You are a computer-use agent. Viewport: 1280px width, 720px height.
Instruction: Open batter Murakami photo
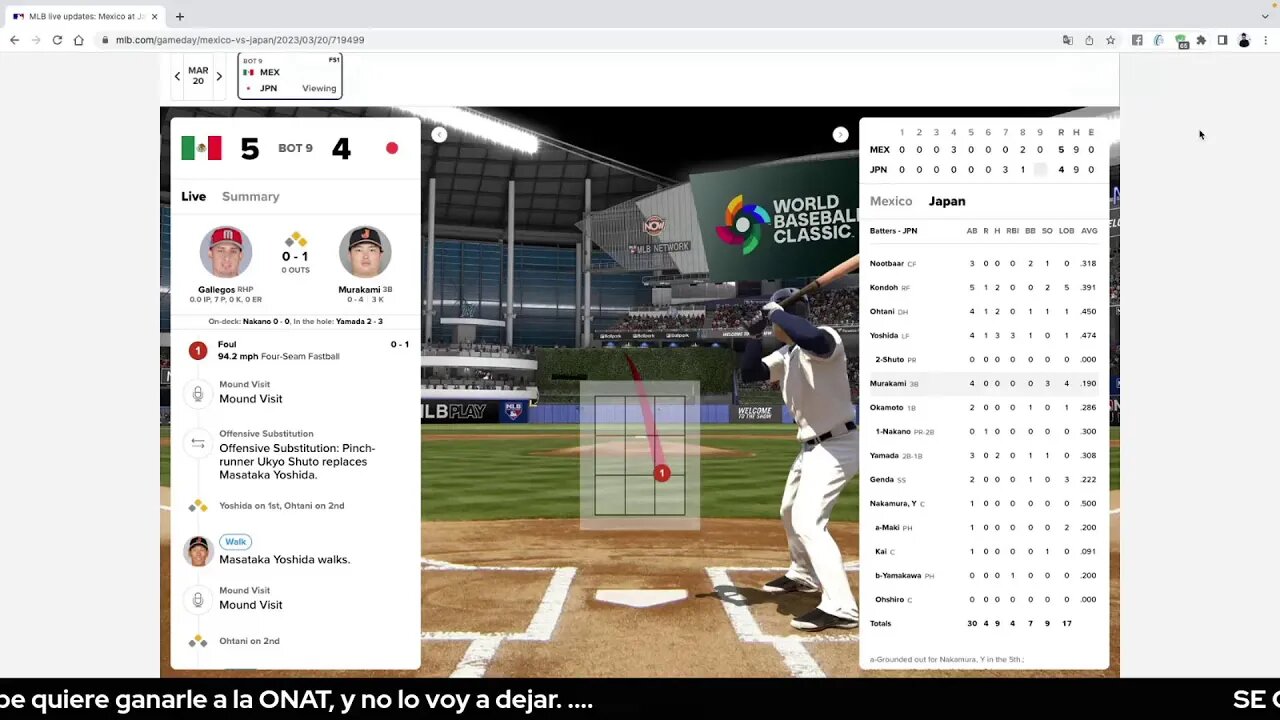[x=365, y=252]
